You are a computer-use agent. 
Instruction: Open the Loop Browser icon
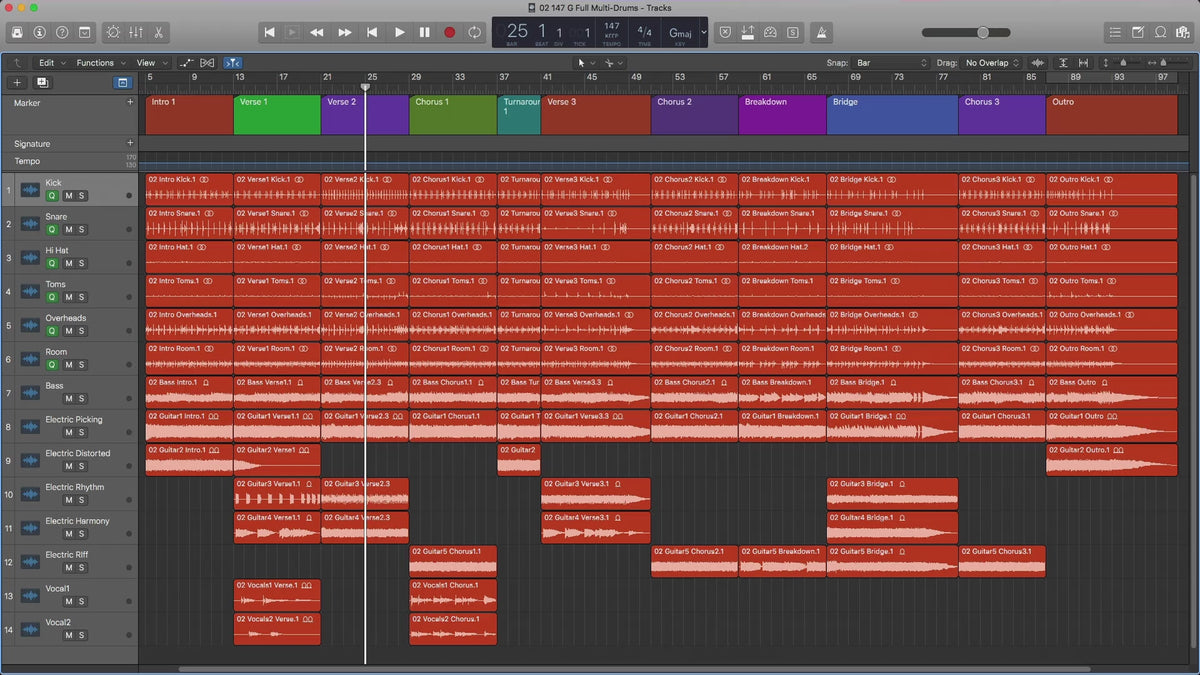[x=1160, y=32]
